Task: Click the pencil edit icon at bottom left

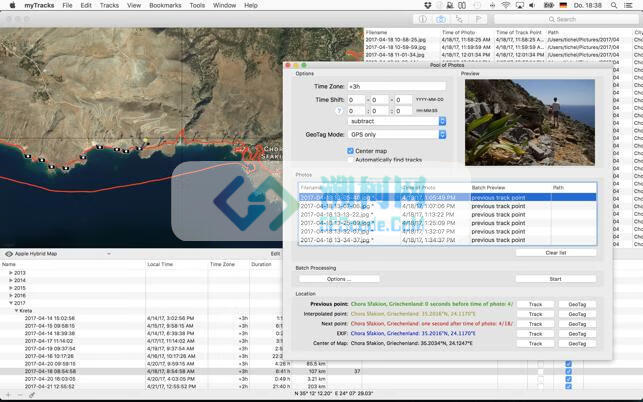Action: pyautogui.click(x=31, y=395)
